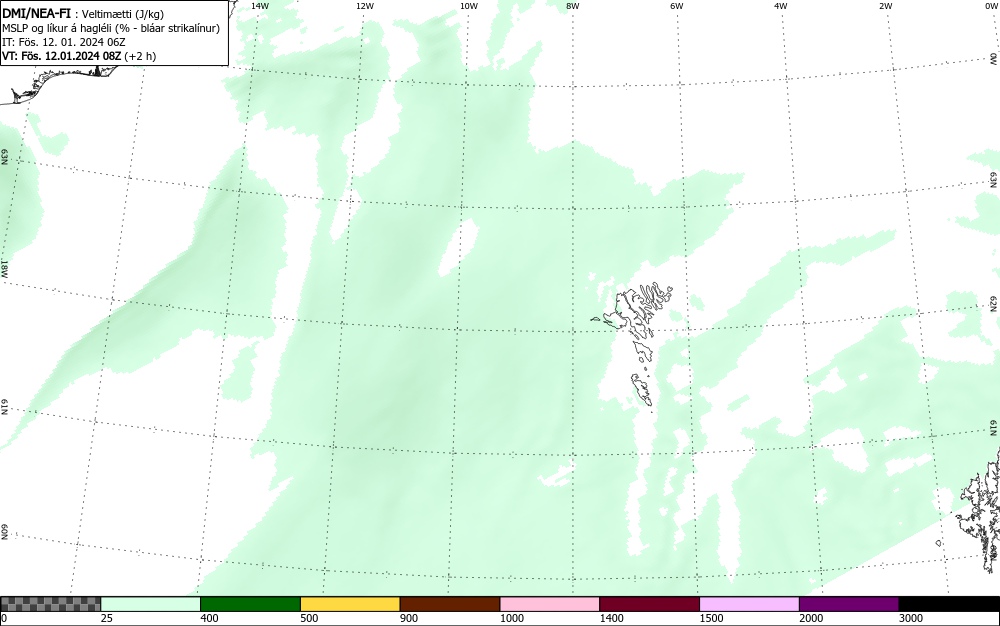1000x626 pixels.
Task: Click the yellow 500–900 legend swatch
Action: tap(350, 604)
